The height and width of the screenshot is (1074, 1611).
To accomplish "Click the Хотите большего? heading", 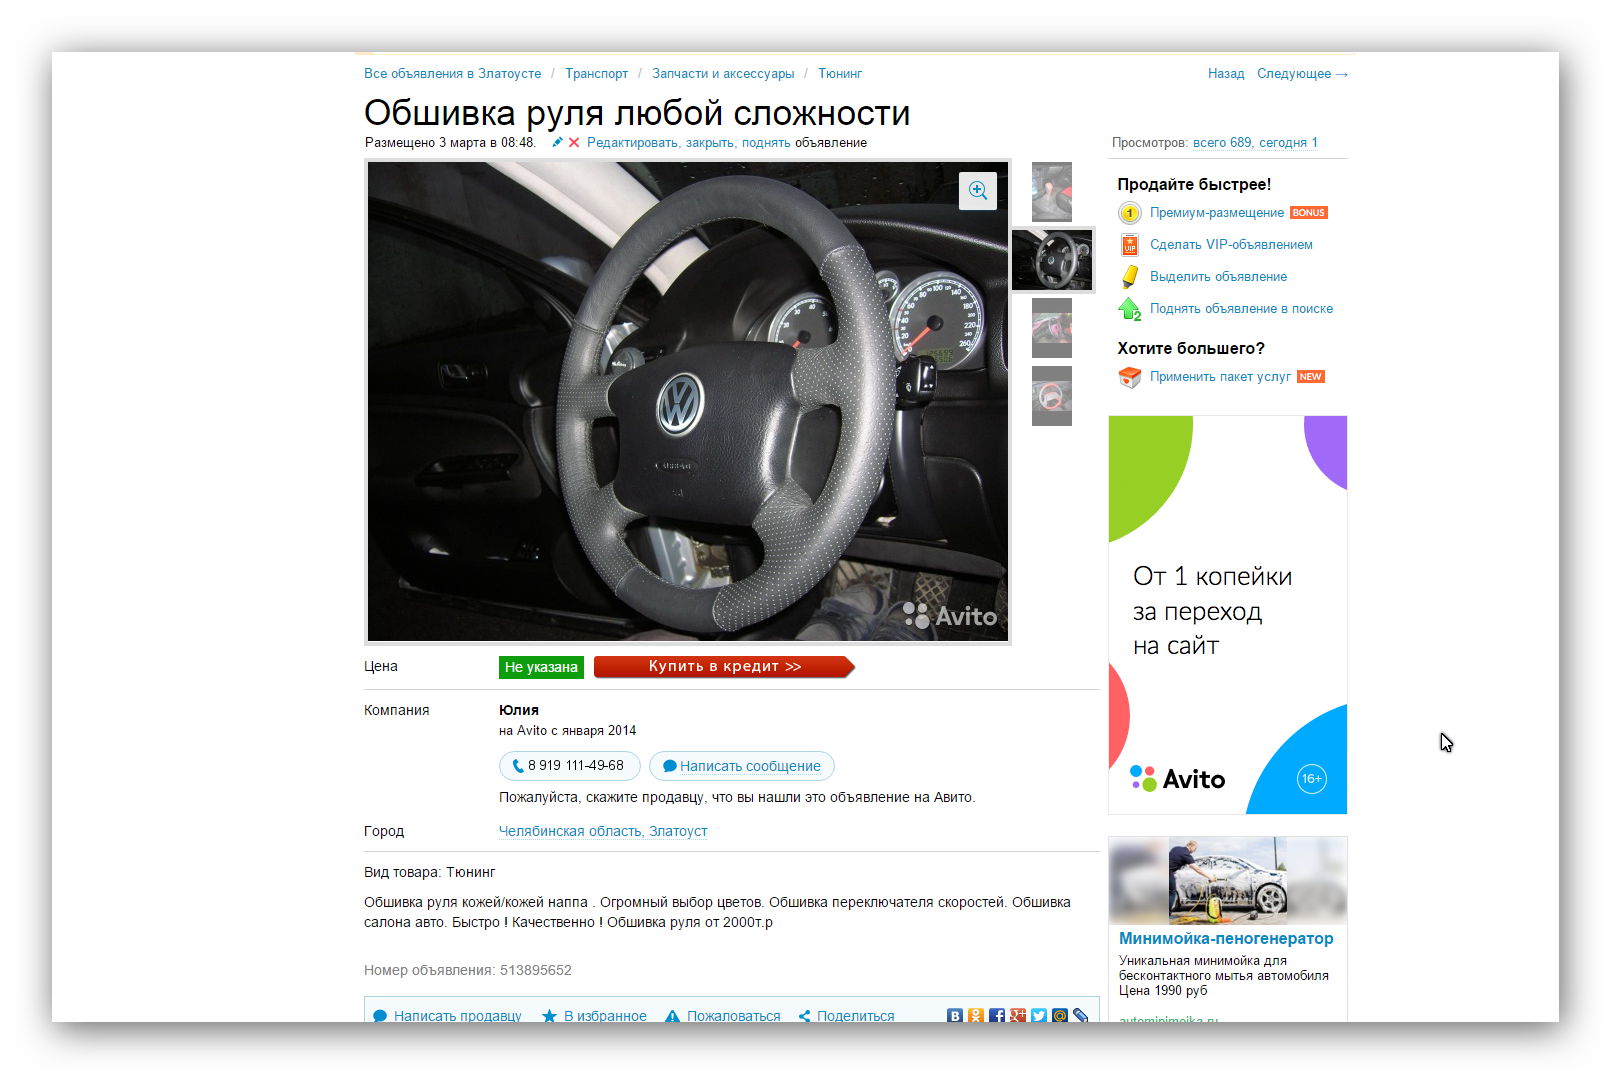I will pos(1191,348).
